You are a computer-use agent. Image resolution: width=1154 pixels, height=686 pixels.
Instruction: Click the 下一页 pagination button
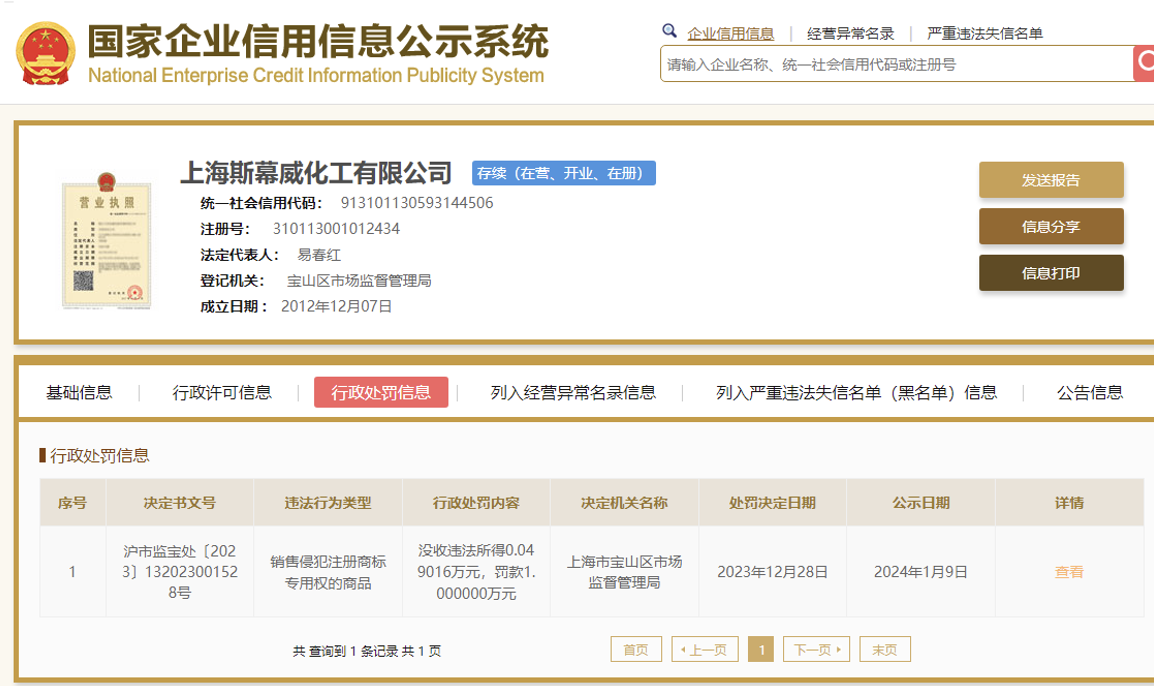click(x=816, y=650)
